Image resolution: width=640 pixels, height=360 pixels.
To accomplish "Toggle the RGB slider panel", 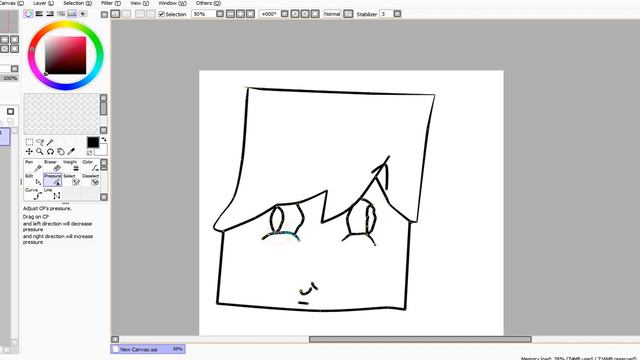I will pos(39,14).
